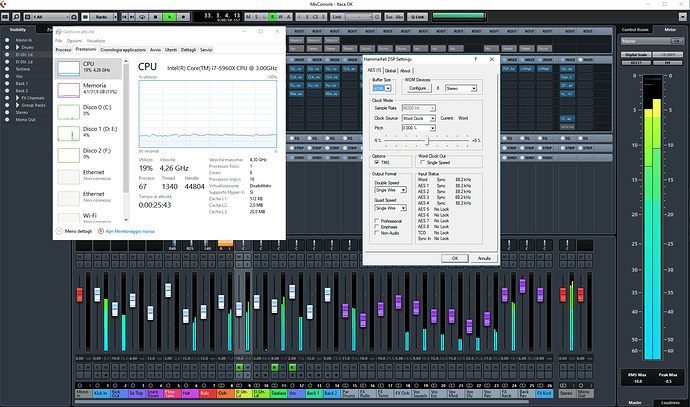
Task: Expand the Double Speed dropdown
Action: [389, 188]
